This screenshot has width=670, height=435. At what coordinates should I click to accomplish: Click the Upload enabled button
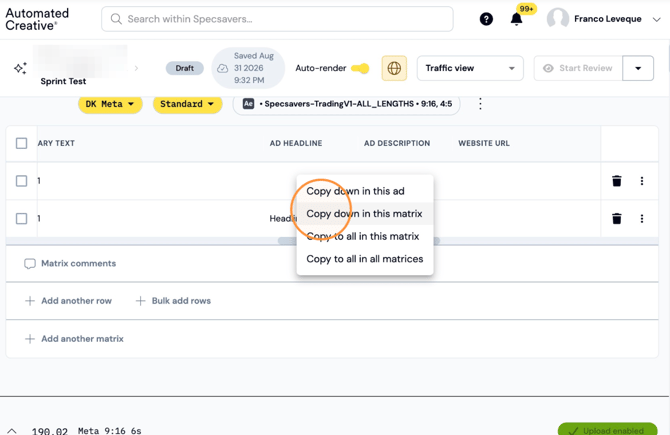607,429
